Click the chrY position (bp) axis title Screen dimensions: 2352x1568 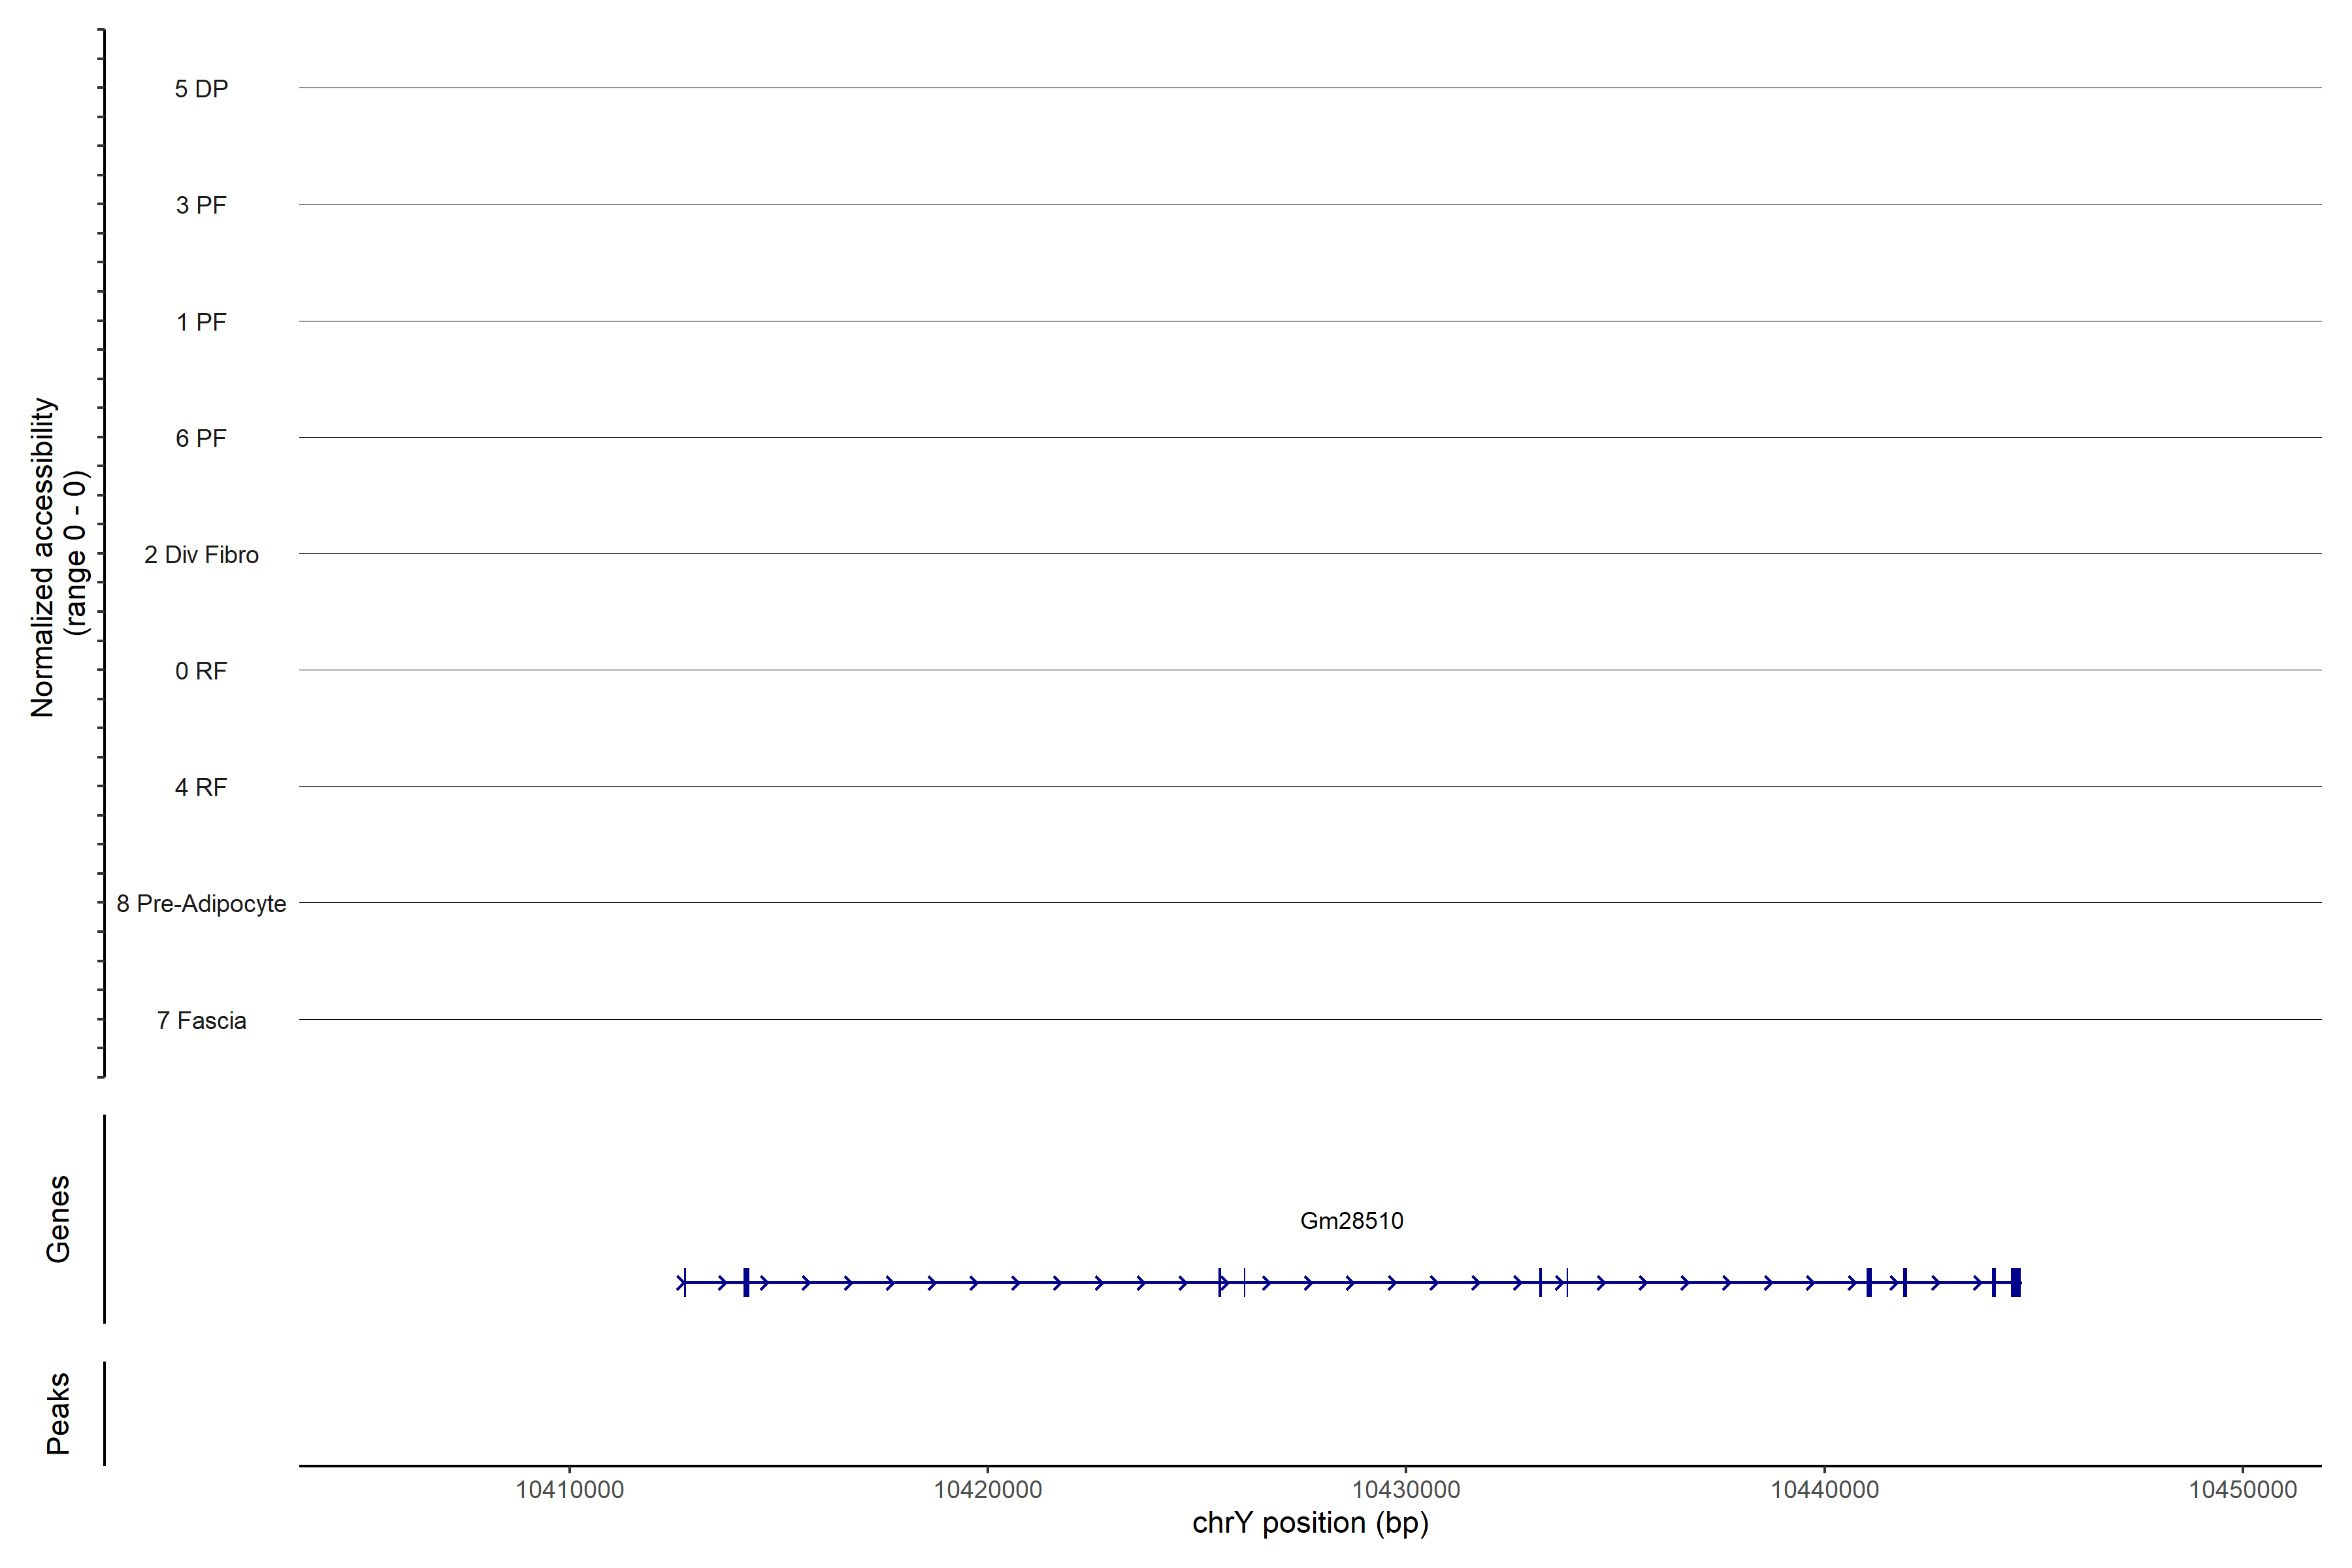pos(1310,1523)
